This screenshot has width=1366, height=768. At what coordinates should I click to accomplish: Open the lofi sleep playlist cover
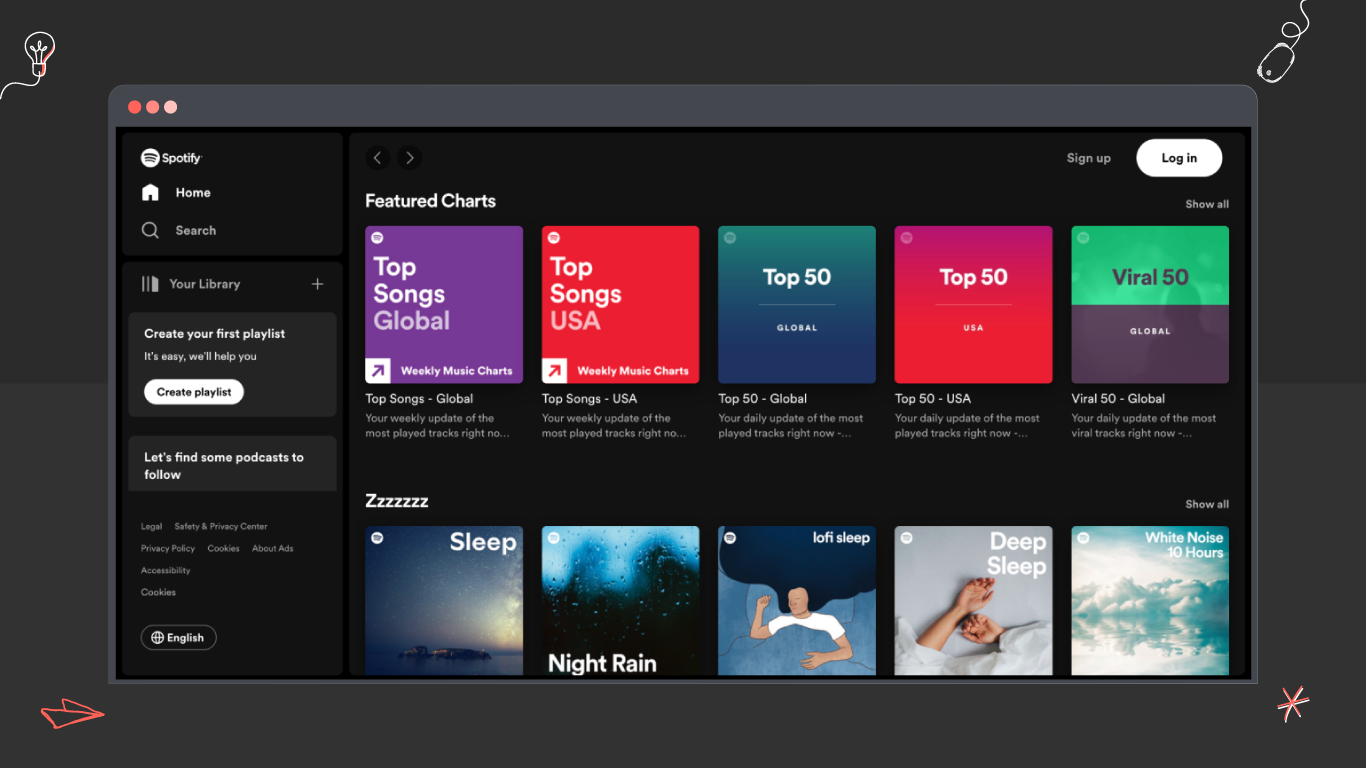pos(797,600)
